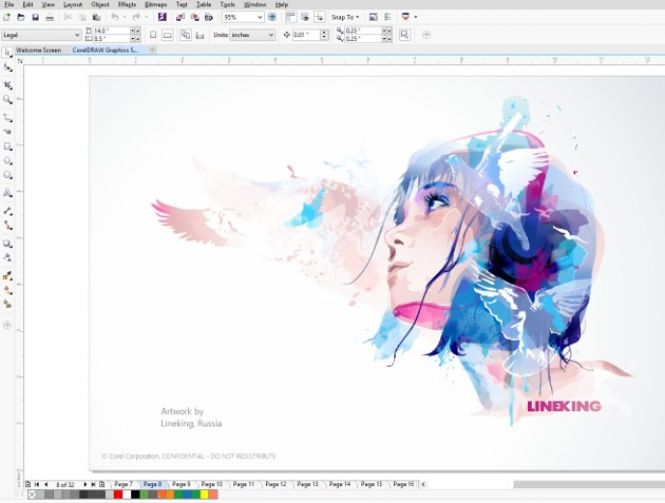
Task: Select the Color Eyedropper tool
Action: pyautogui.click(x=8, y=276)
